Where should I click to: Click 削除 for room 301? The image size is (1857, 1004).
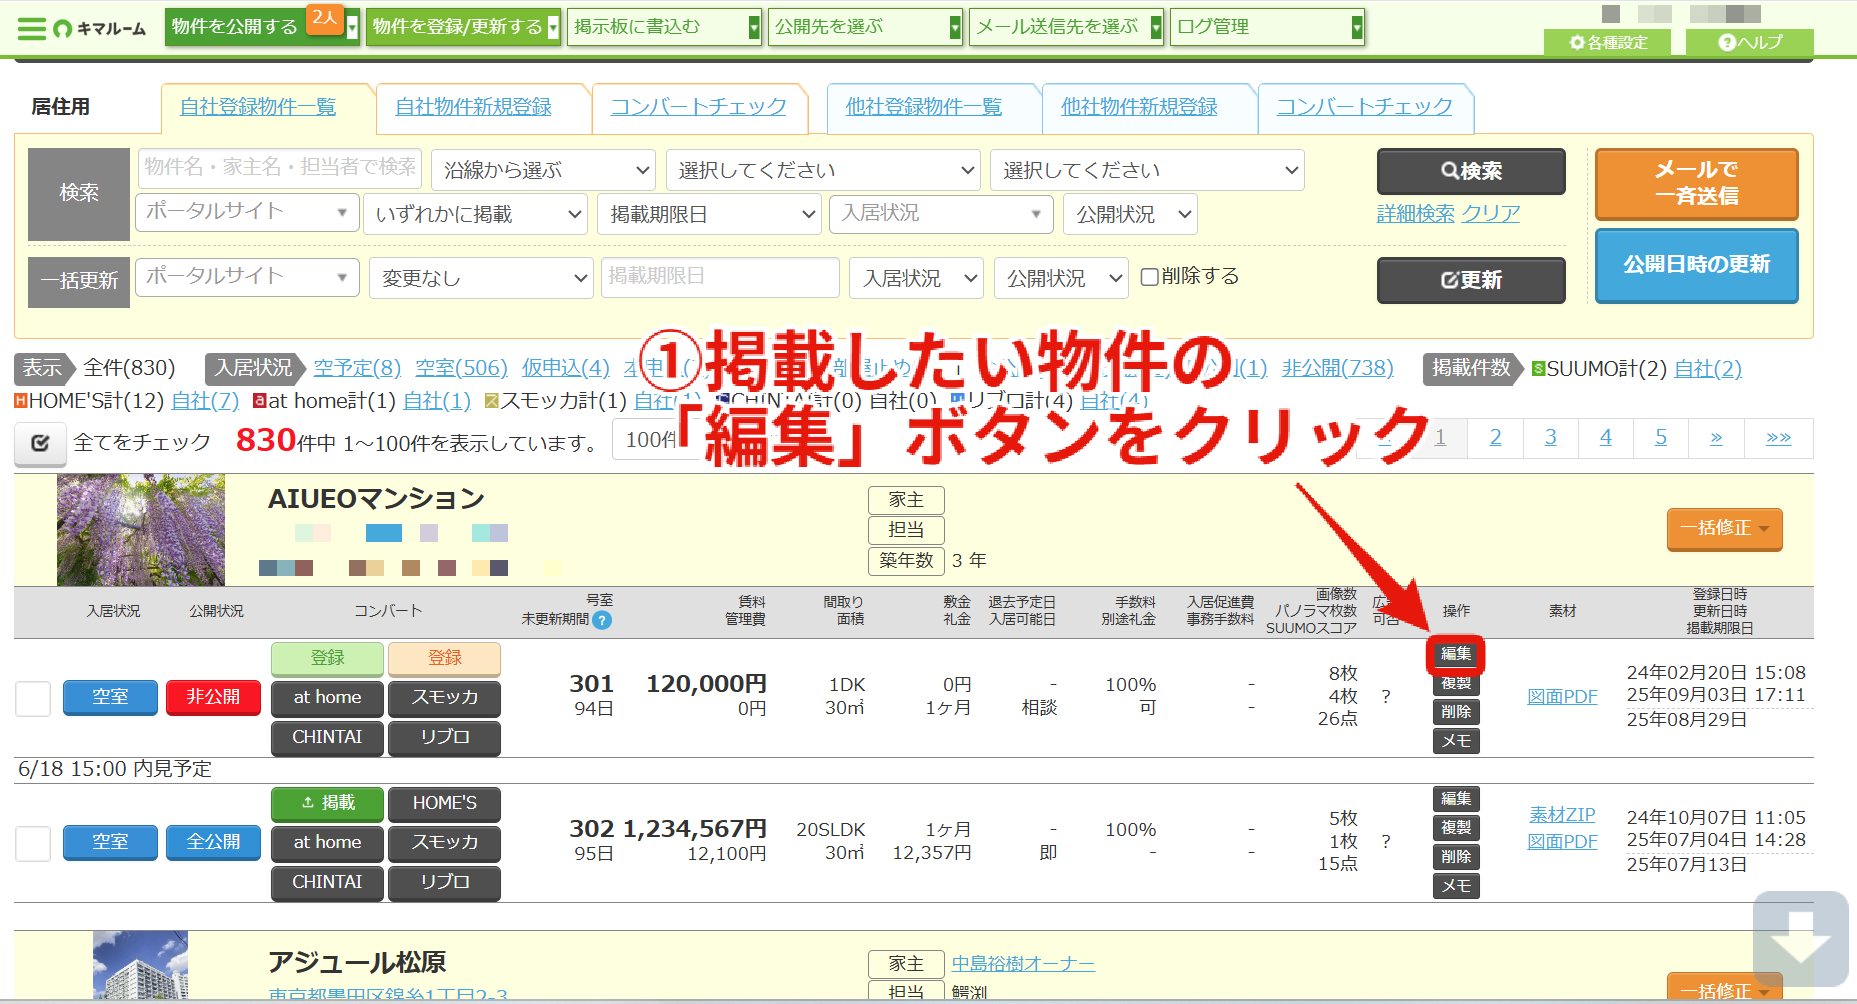click(x=1456, y=712)
